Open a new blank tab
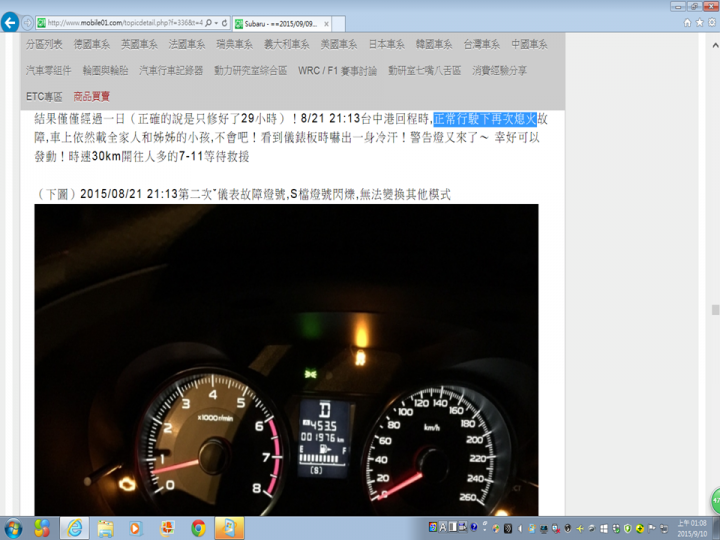This screenshot has width=720, height=540. (x=338, y=24)
